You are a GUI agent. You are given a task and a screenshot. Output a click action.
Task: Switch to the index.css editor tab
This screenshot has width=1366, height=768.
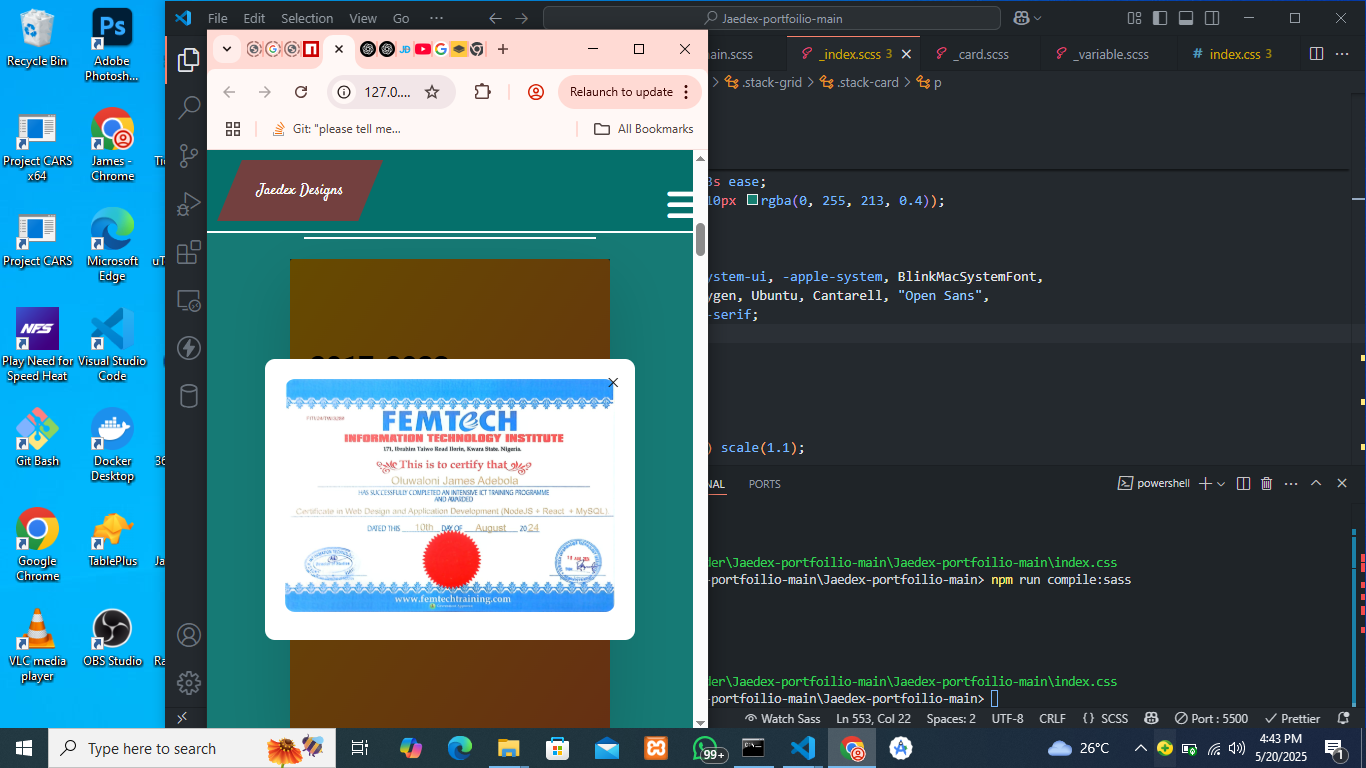click(1234, 54)
